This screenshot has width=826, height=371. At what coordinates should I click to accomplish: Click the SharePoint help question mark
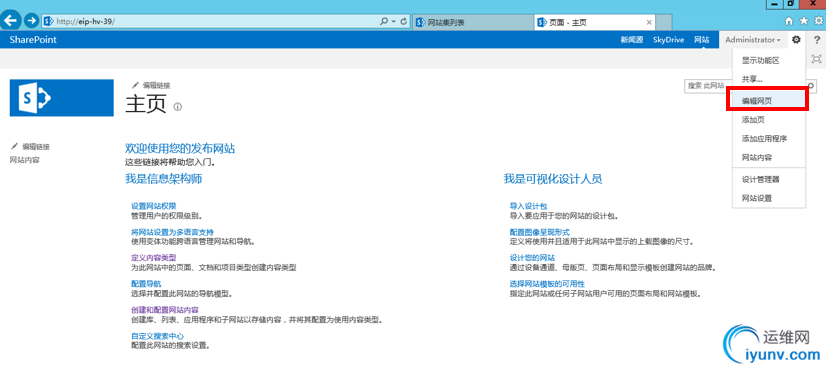[x=817, y=40]
